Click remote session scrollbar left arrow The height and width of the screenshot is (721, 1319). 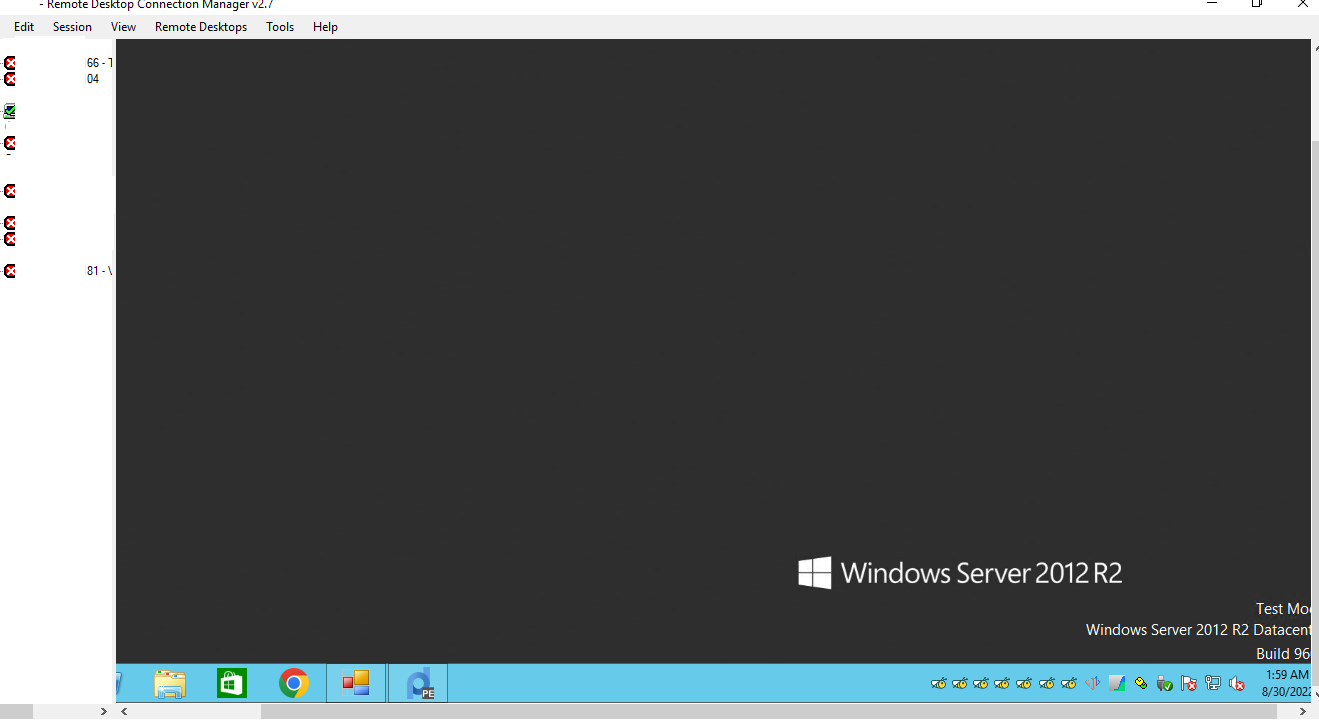click(124, 711)
